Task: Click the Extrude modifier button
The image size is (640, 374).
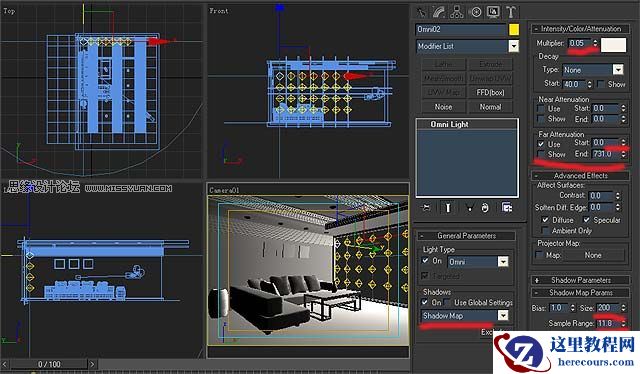Action: [x=490, y=64]
